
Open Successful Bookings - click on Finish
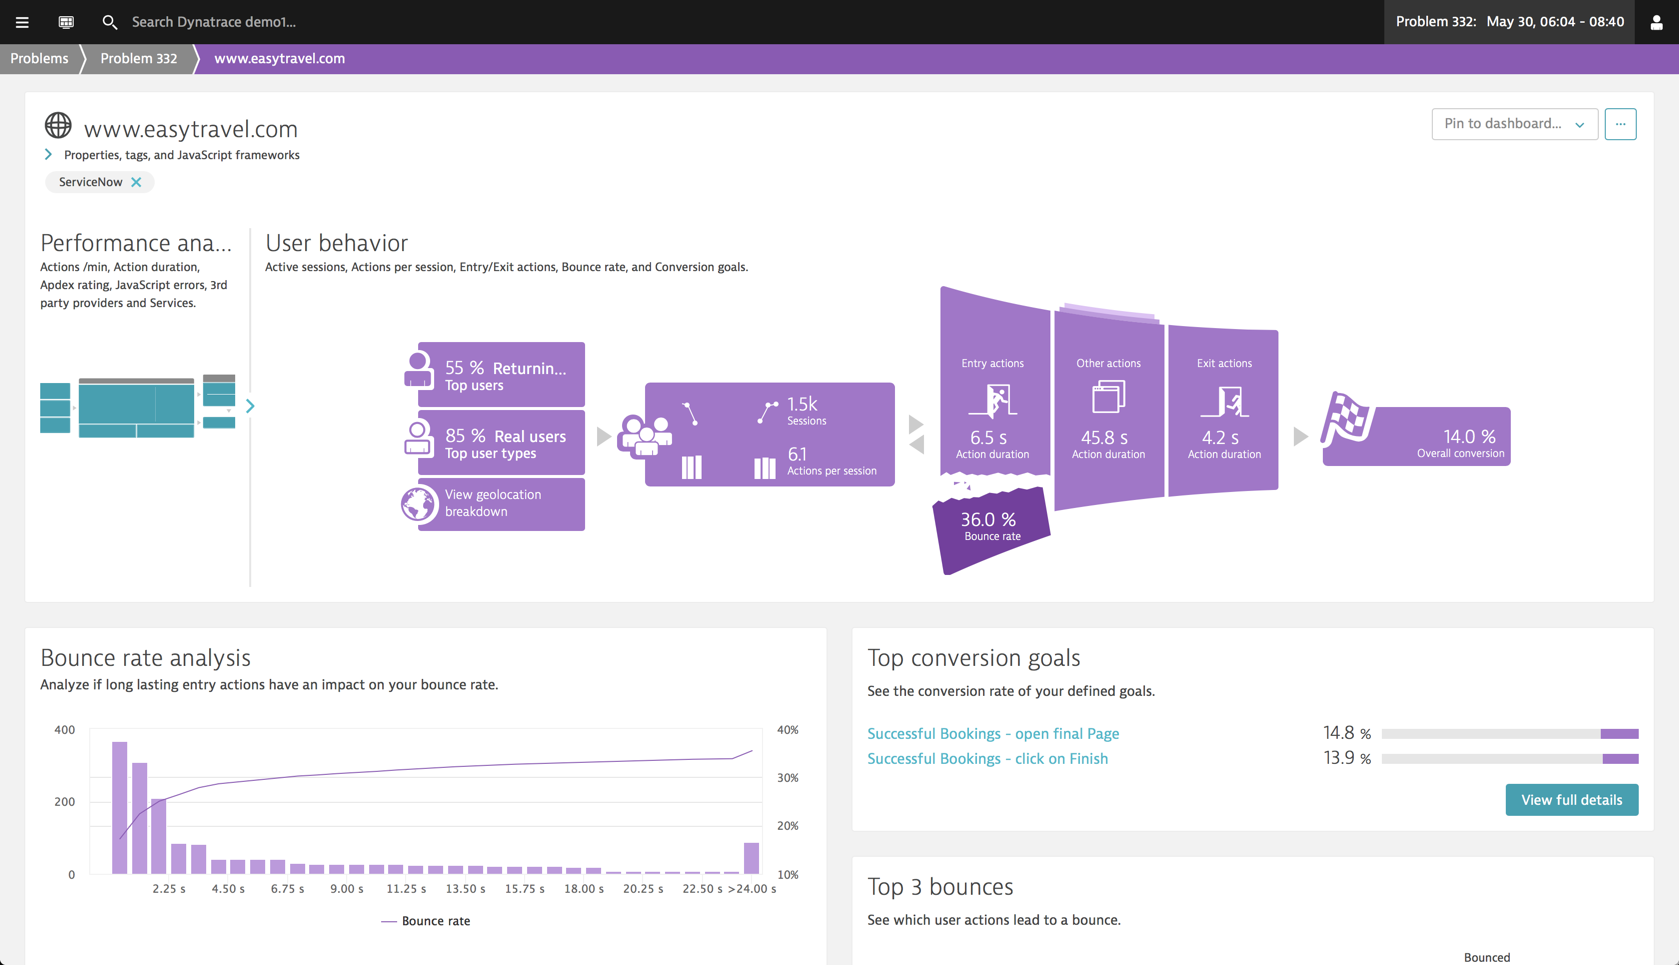(x=987, y=759)
